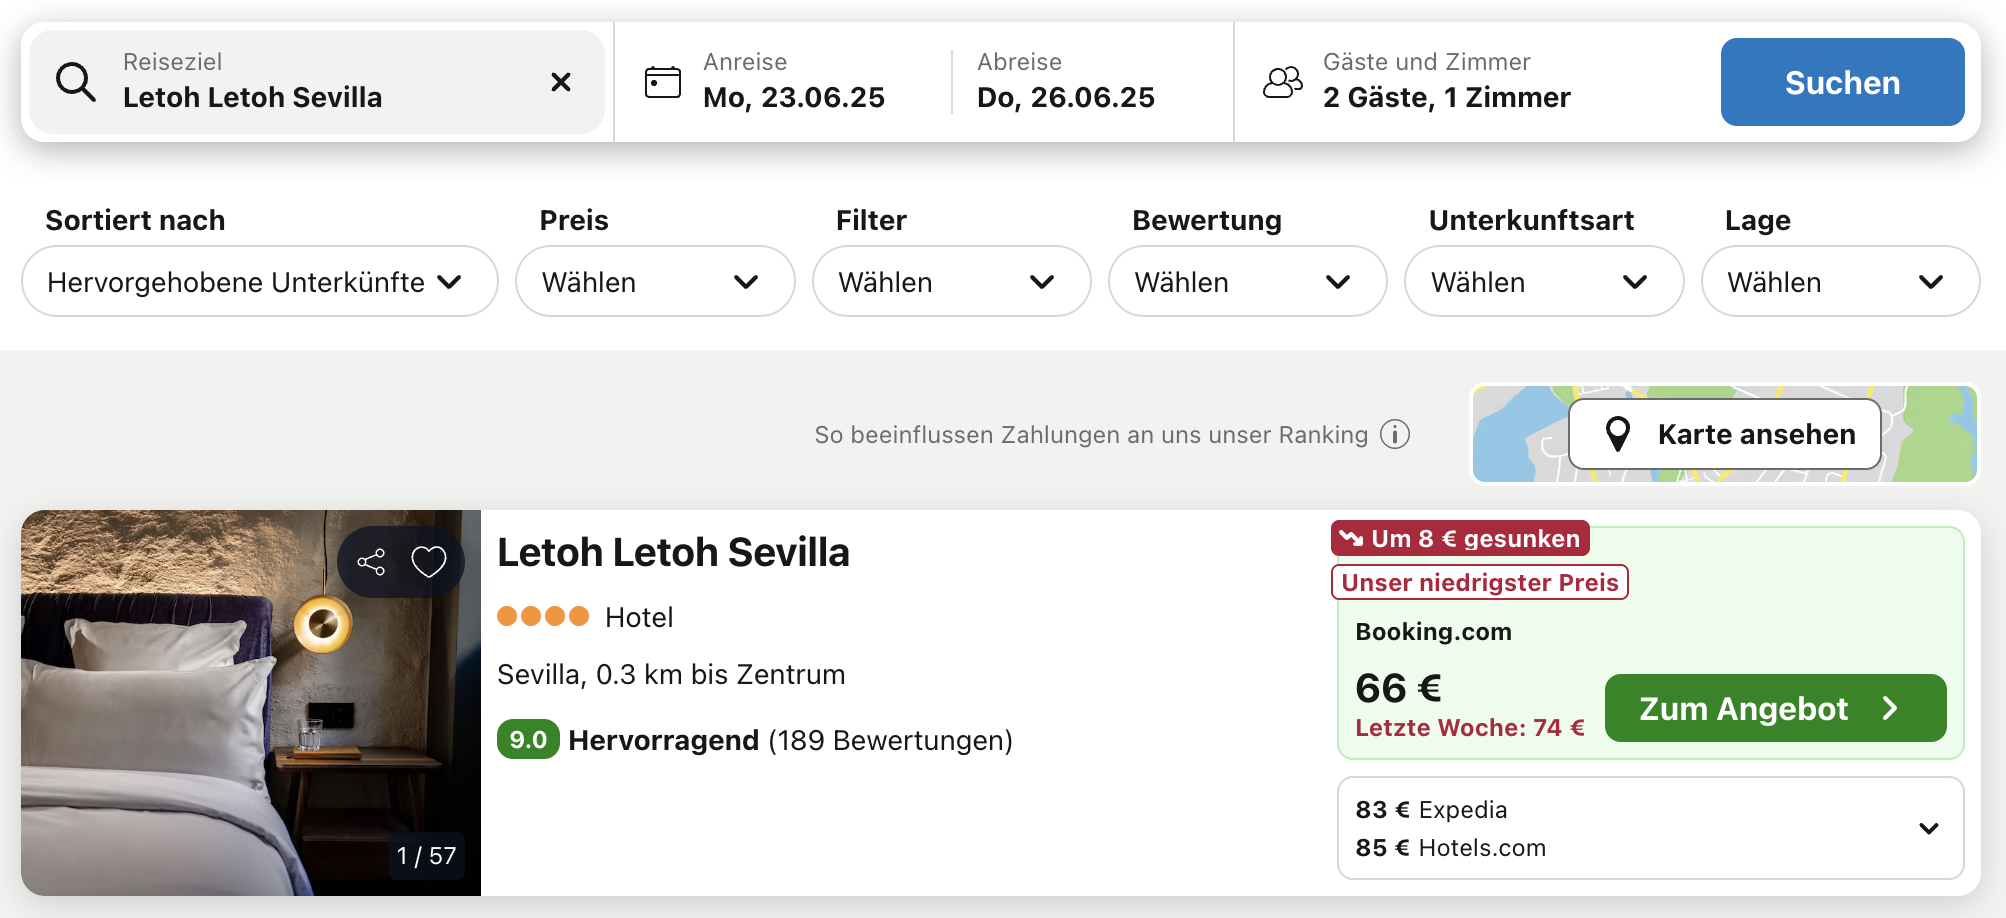
Task: Open the Lage Wählen dropdown
Action: pos(1840,282)
